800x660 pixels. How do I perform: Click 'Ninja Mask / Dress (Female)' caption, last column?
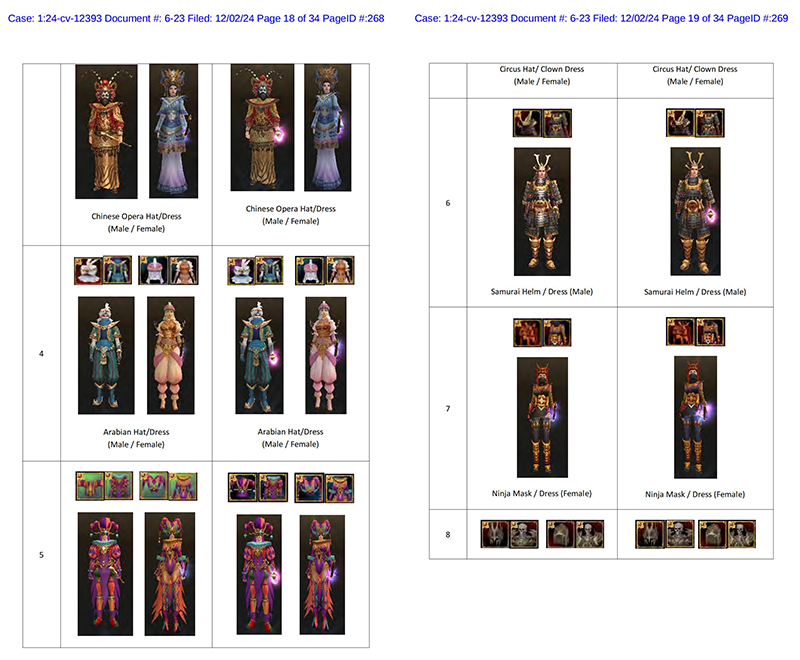point(695,494)
